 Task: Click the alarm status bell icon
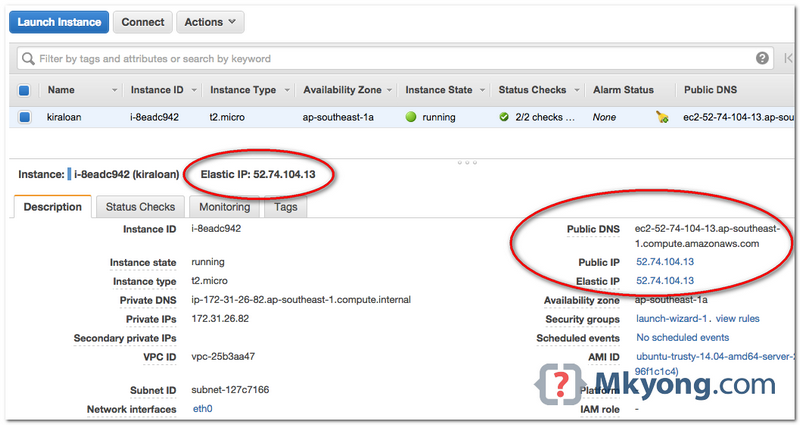(661, 117)
